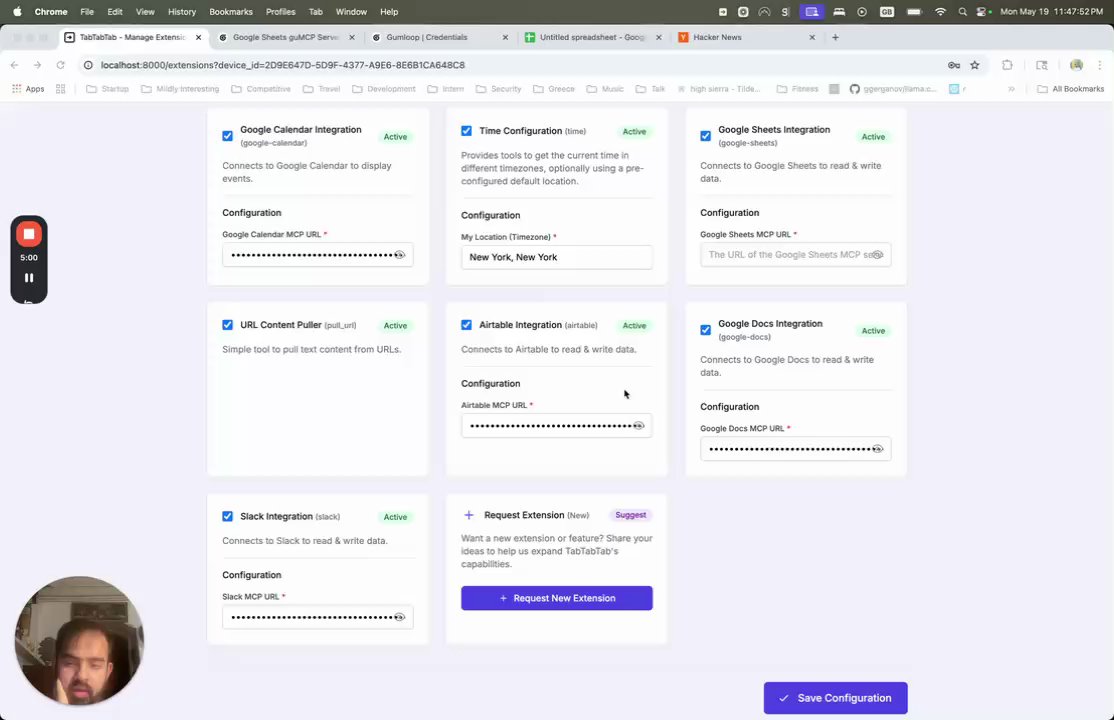
Task: Show the Google Sheets MCP URL via the eye icon
Action: click(878, 254)
